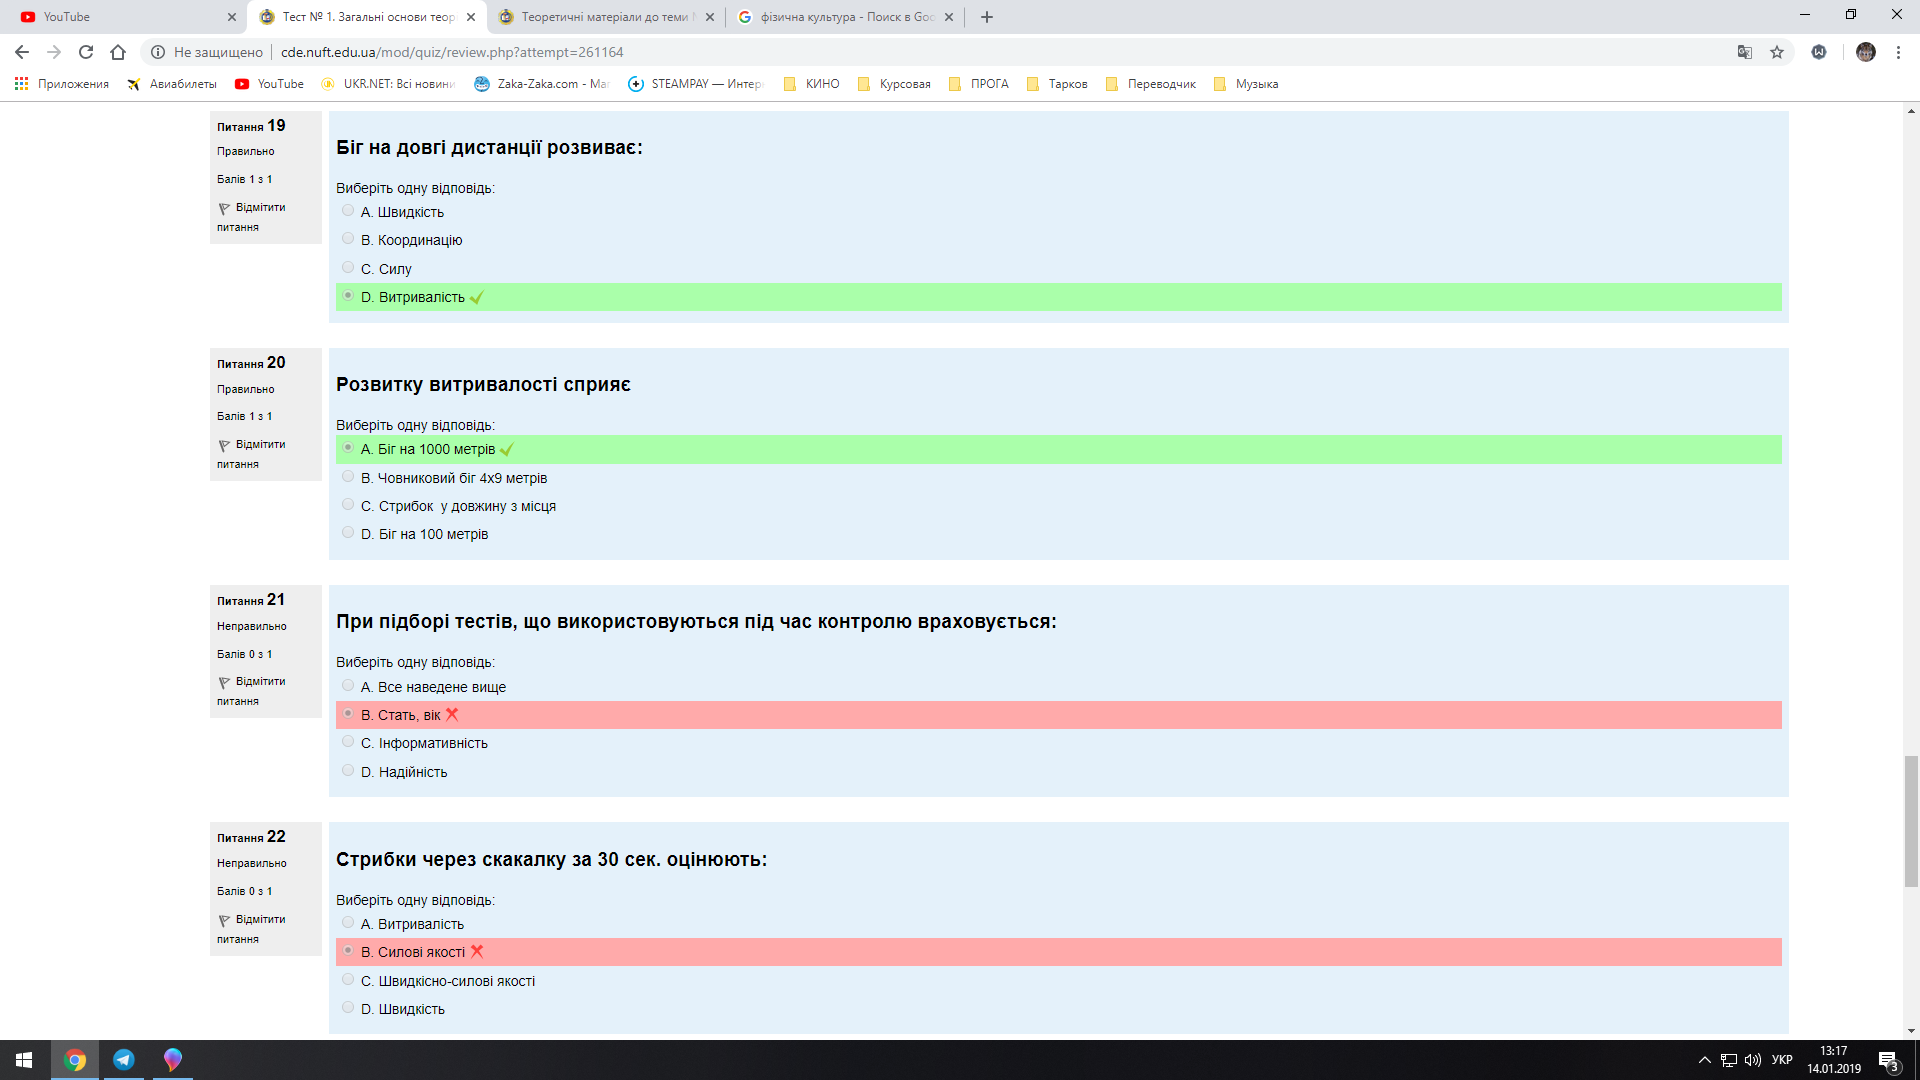The image size is (1920, 1080).
Task: Switch to the YouTube tab
Action: pos(120,17)
